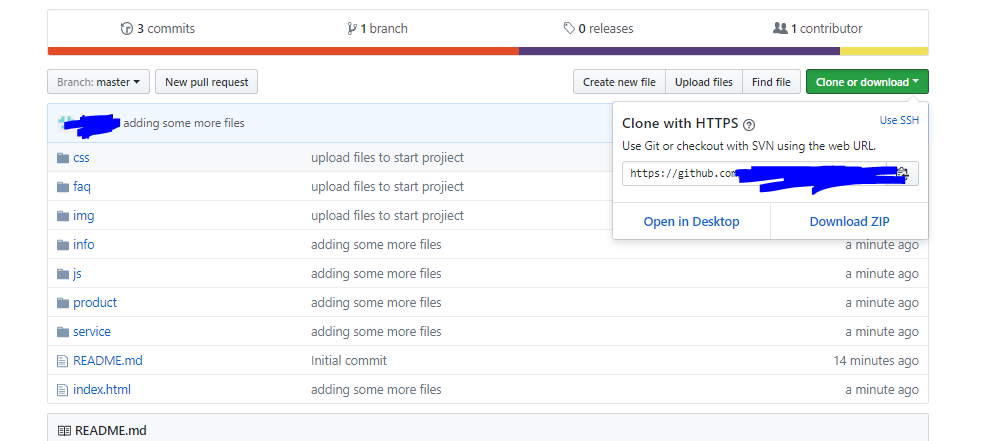Click the folder icon next to service
The height and width of the screenshot is (441, 984).
point(63,331)
